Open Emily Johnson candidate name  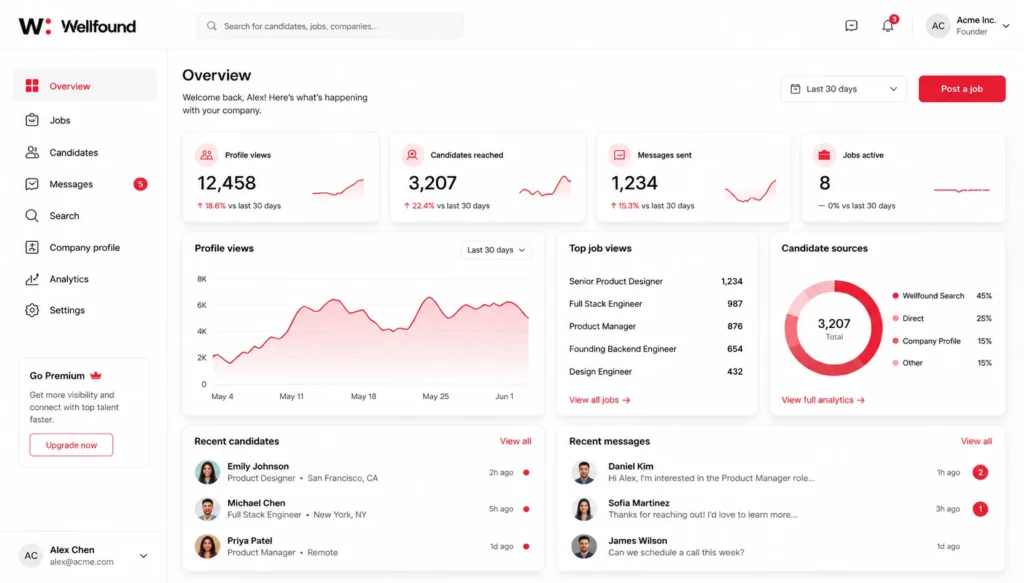coord(258,466)
